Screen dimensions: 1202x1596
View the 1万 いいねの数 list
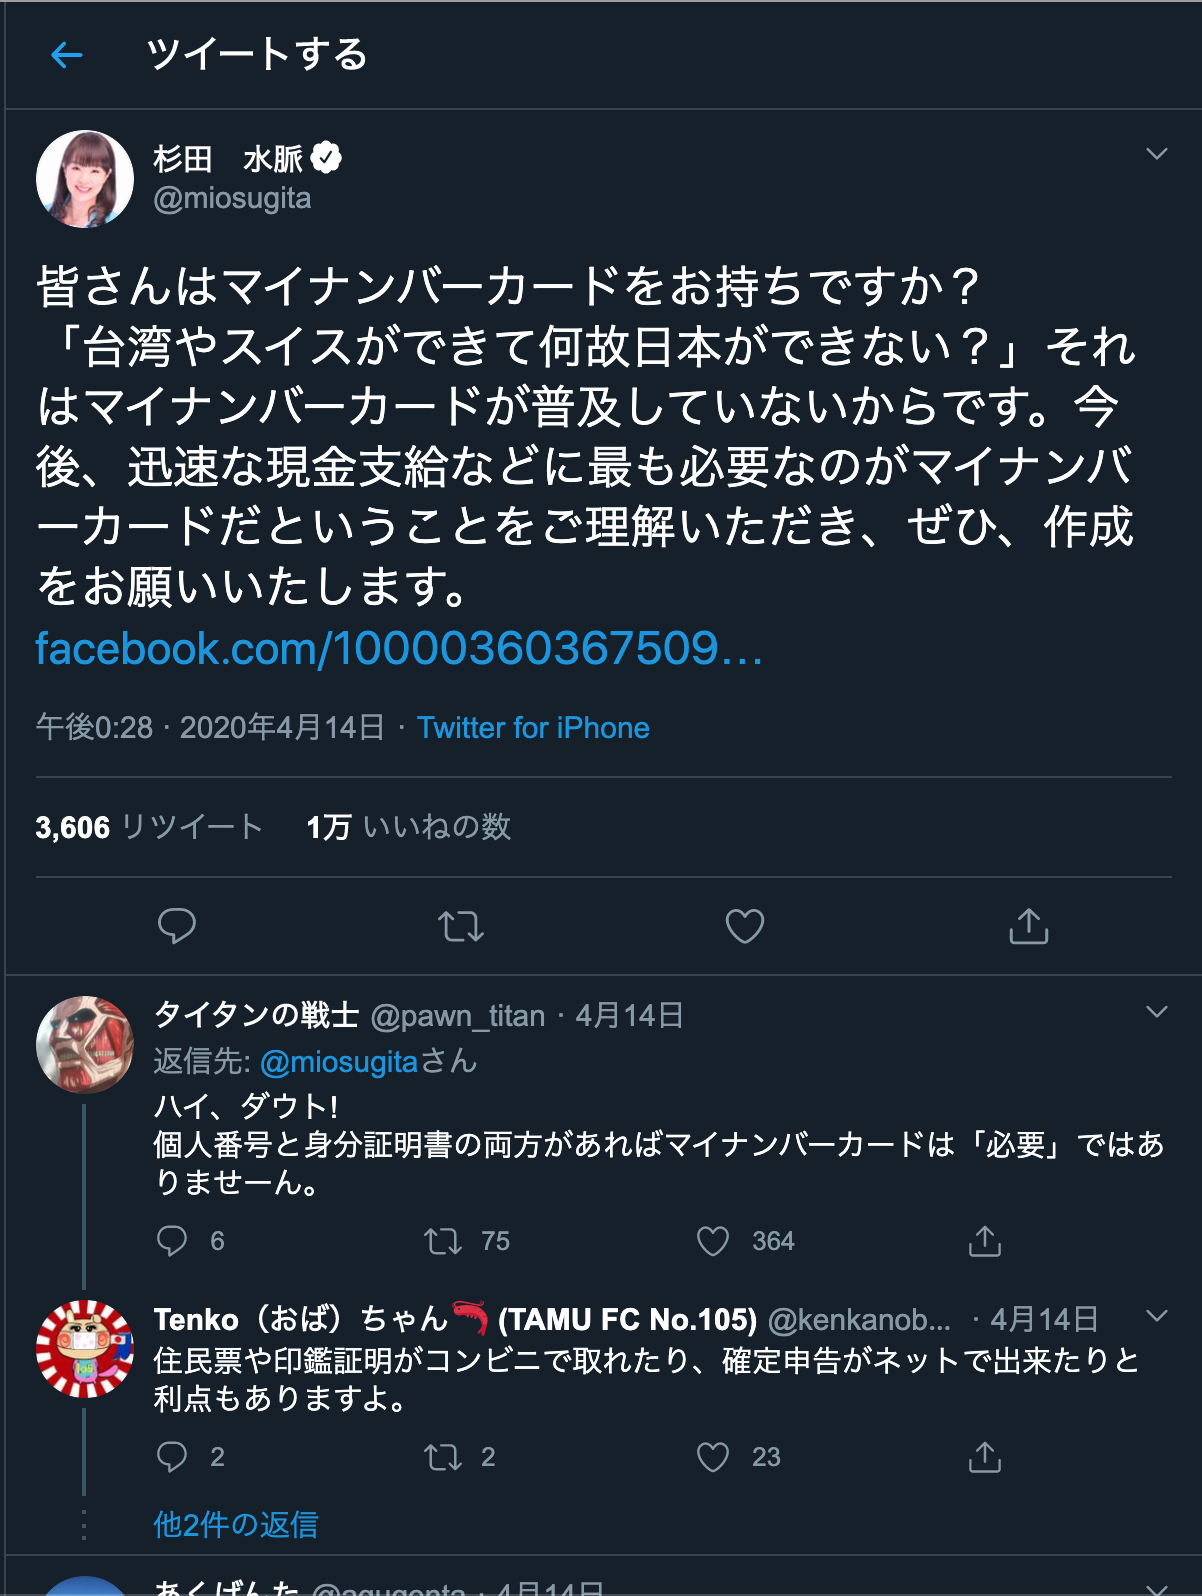coord(409,827)
